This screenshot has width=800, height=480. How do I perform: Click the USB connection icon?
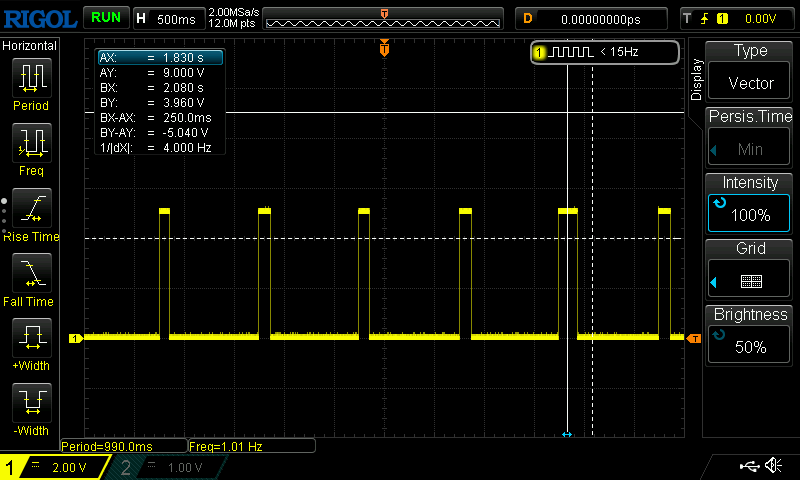[749, 466]
